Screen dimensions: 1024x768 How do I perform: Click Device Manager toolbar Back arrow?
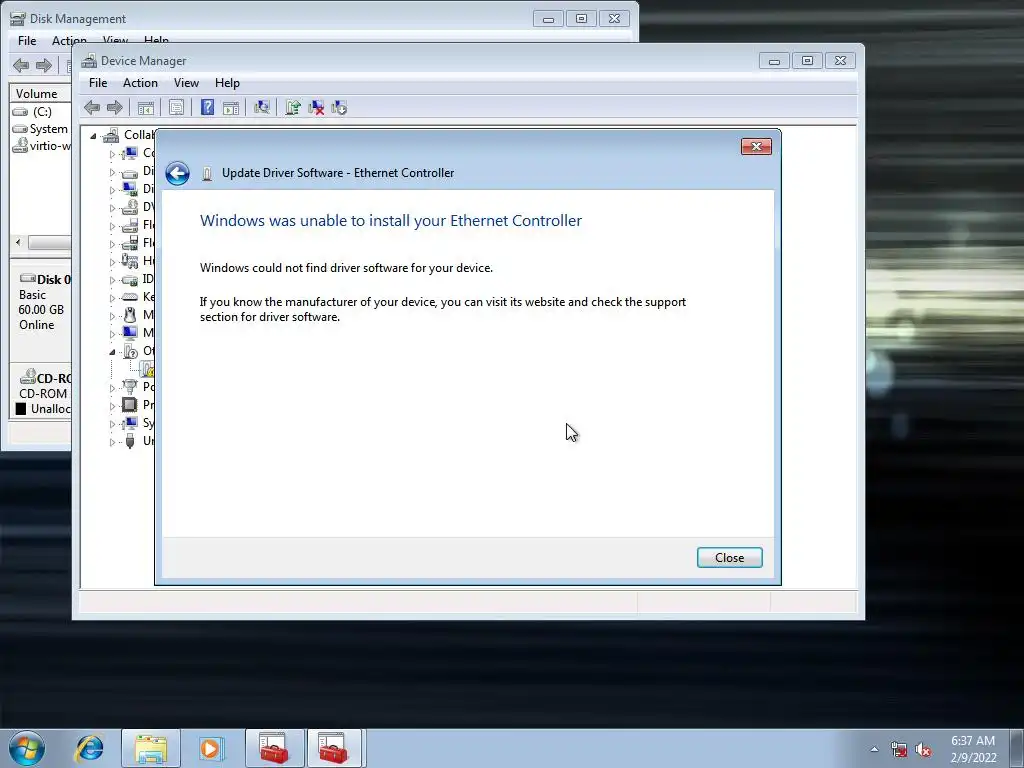92,108
